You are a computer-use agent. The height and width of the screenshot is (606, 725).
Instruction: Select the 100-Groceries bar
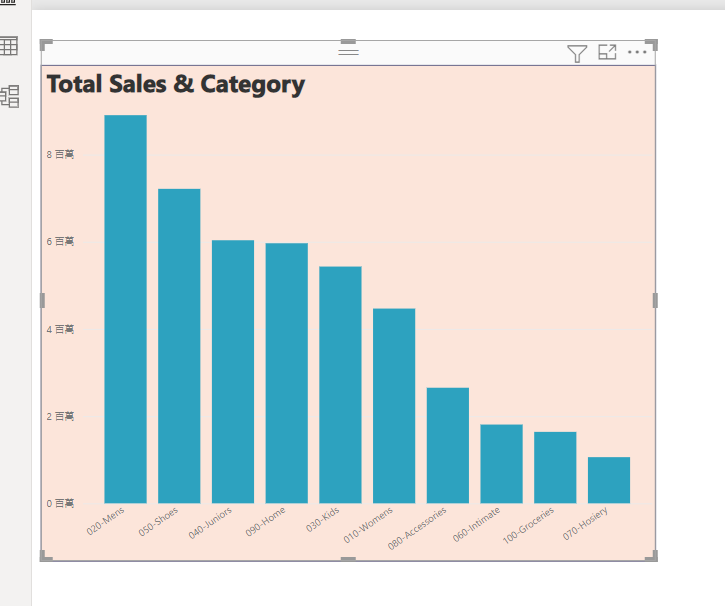pos(555,467)
